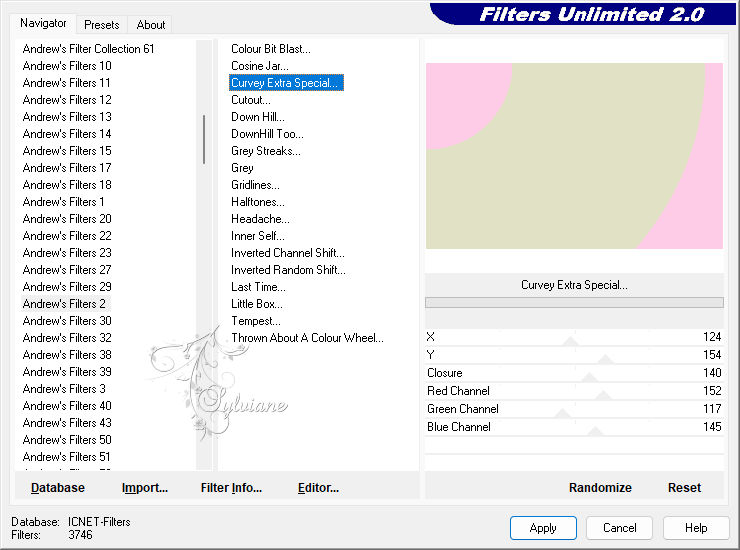
Task: Open the About tab
Action: [151, 25]
